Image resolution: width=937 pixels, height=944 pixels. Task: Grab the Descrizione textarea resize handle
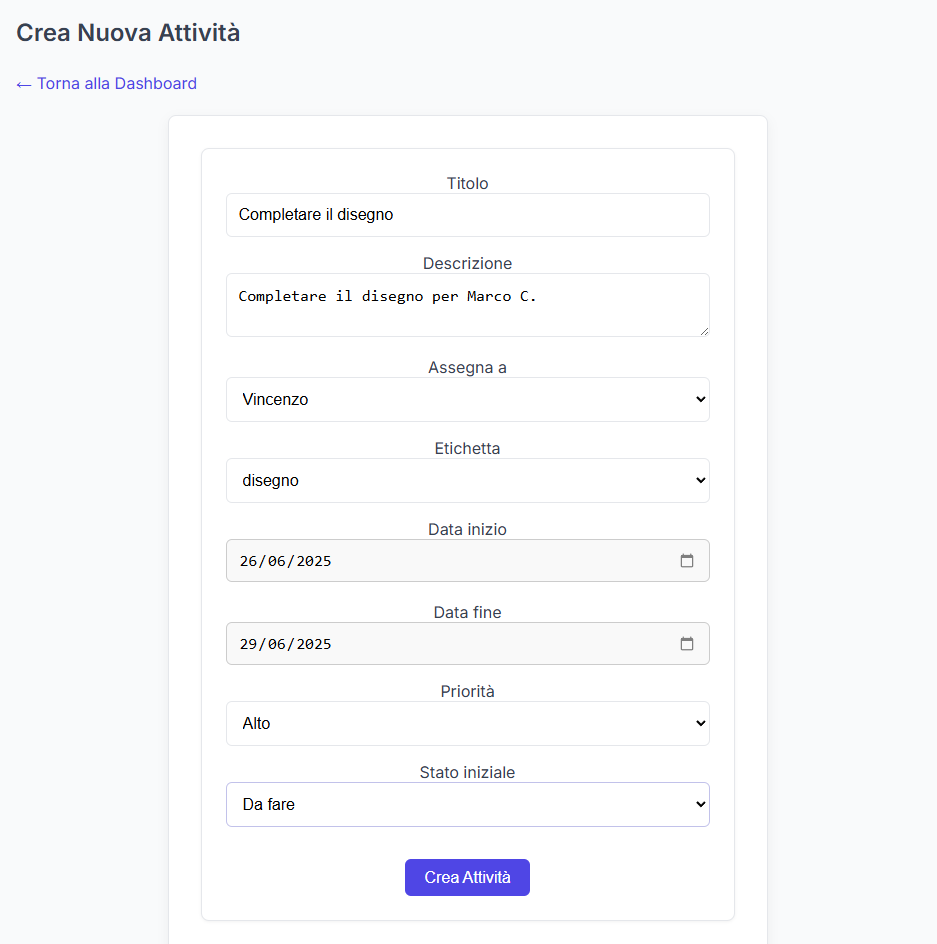pyautogui.click(x=704, y=331)
